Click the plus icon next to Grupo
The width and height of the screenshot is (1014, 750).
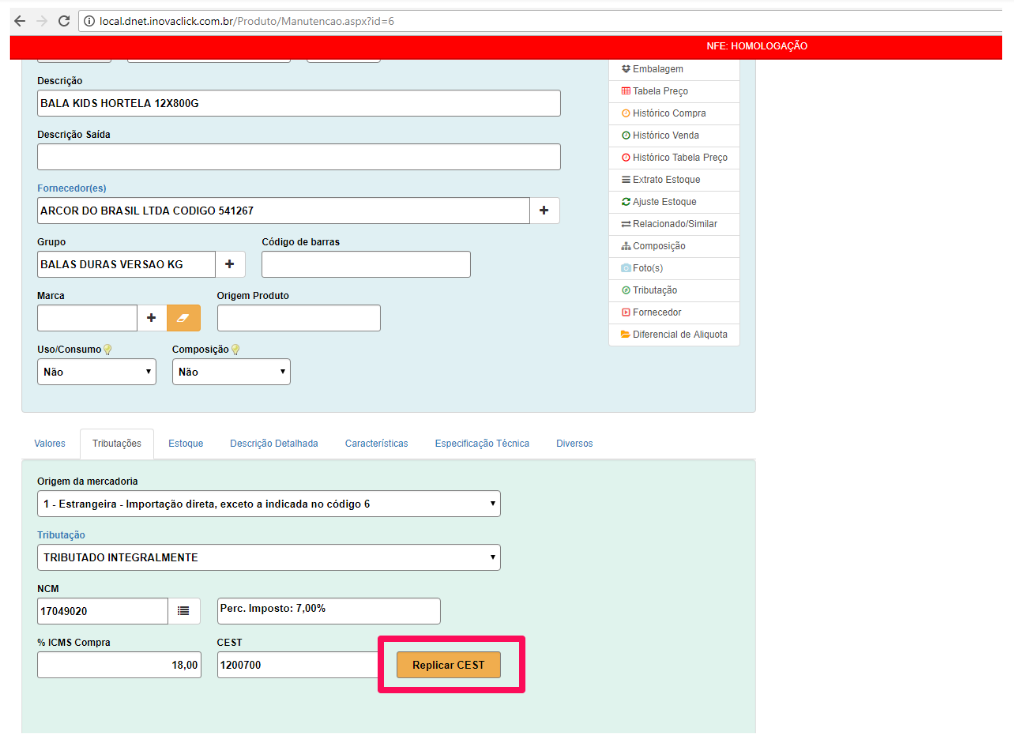tap(229, 264)
